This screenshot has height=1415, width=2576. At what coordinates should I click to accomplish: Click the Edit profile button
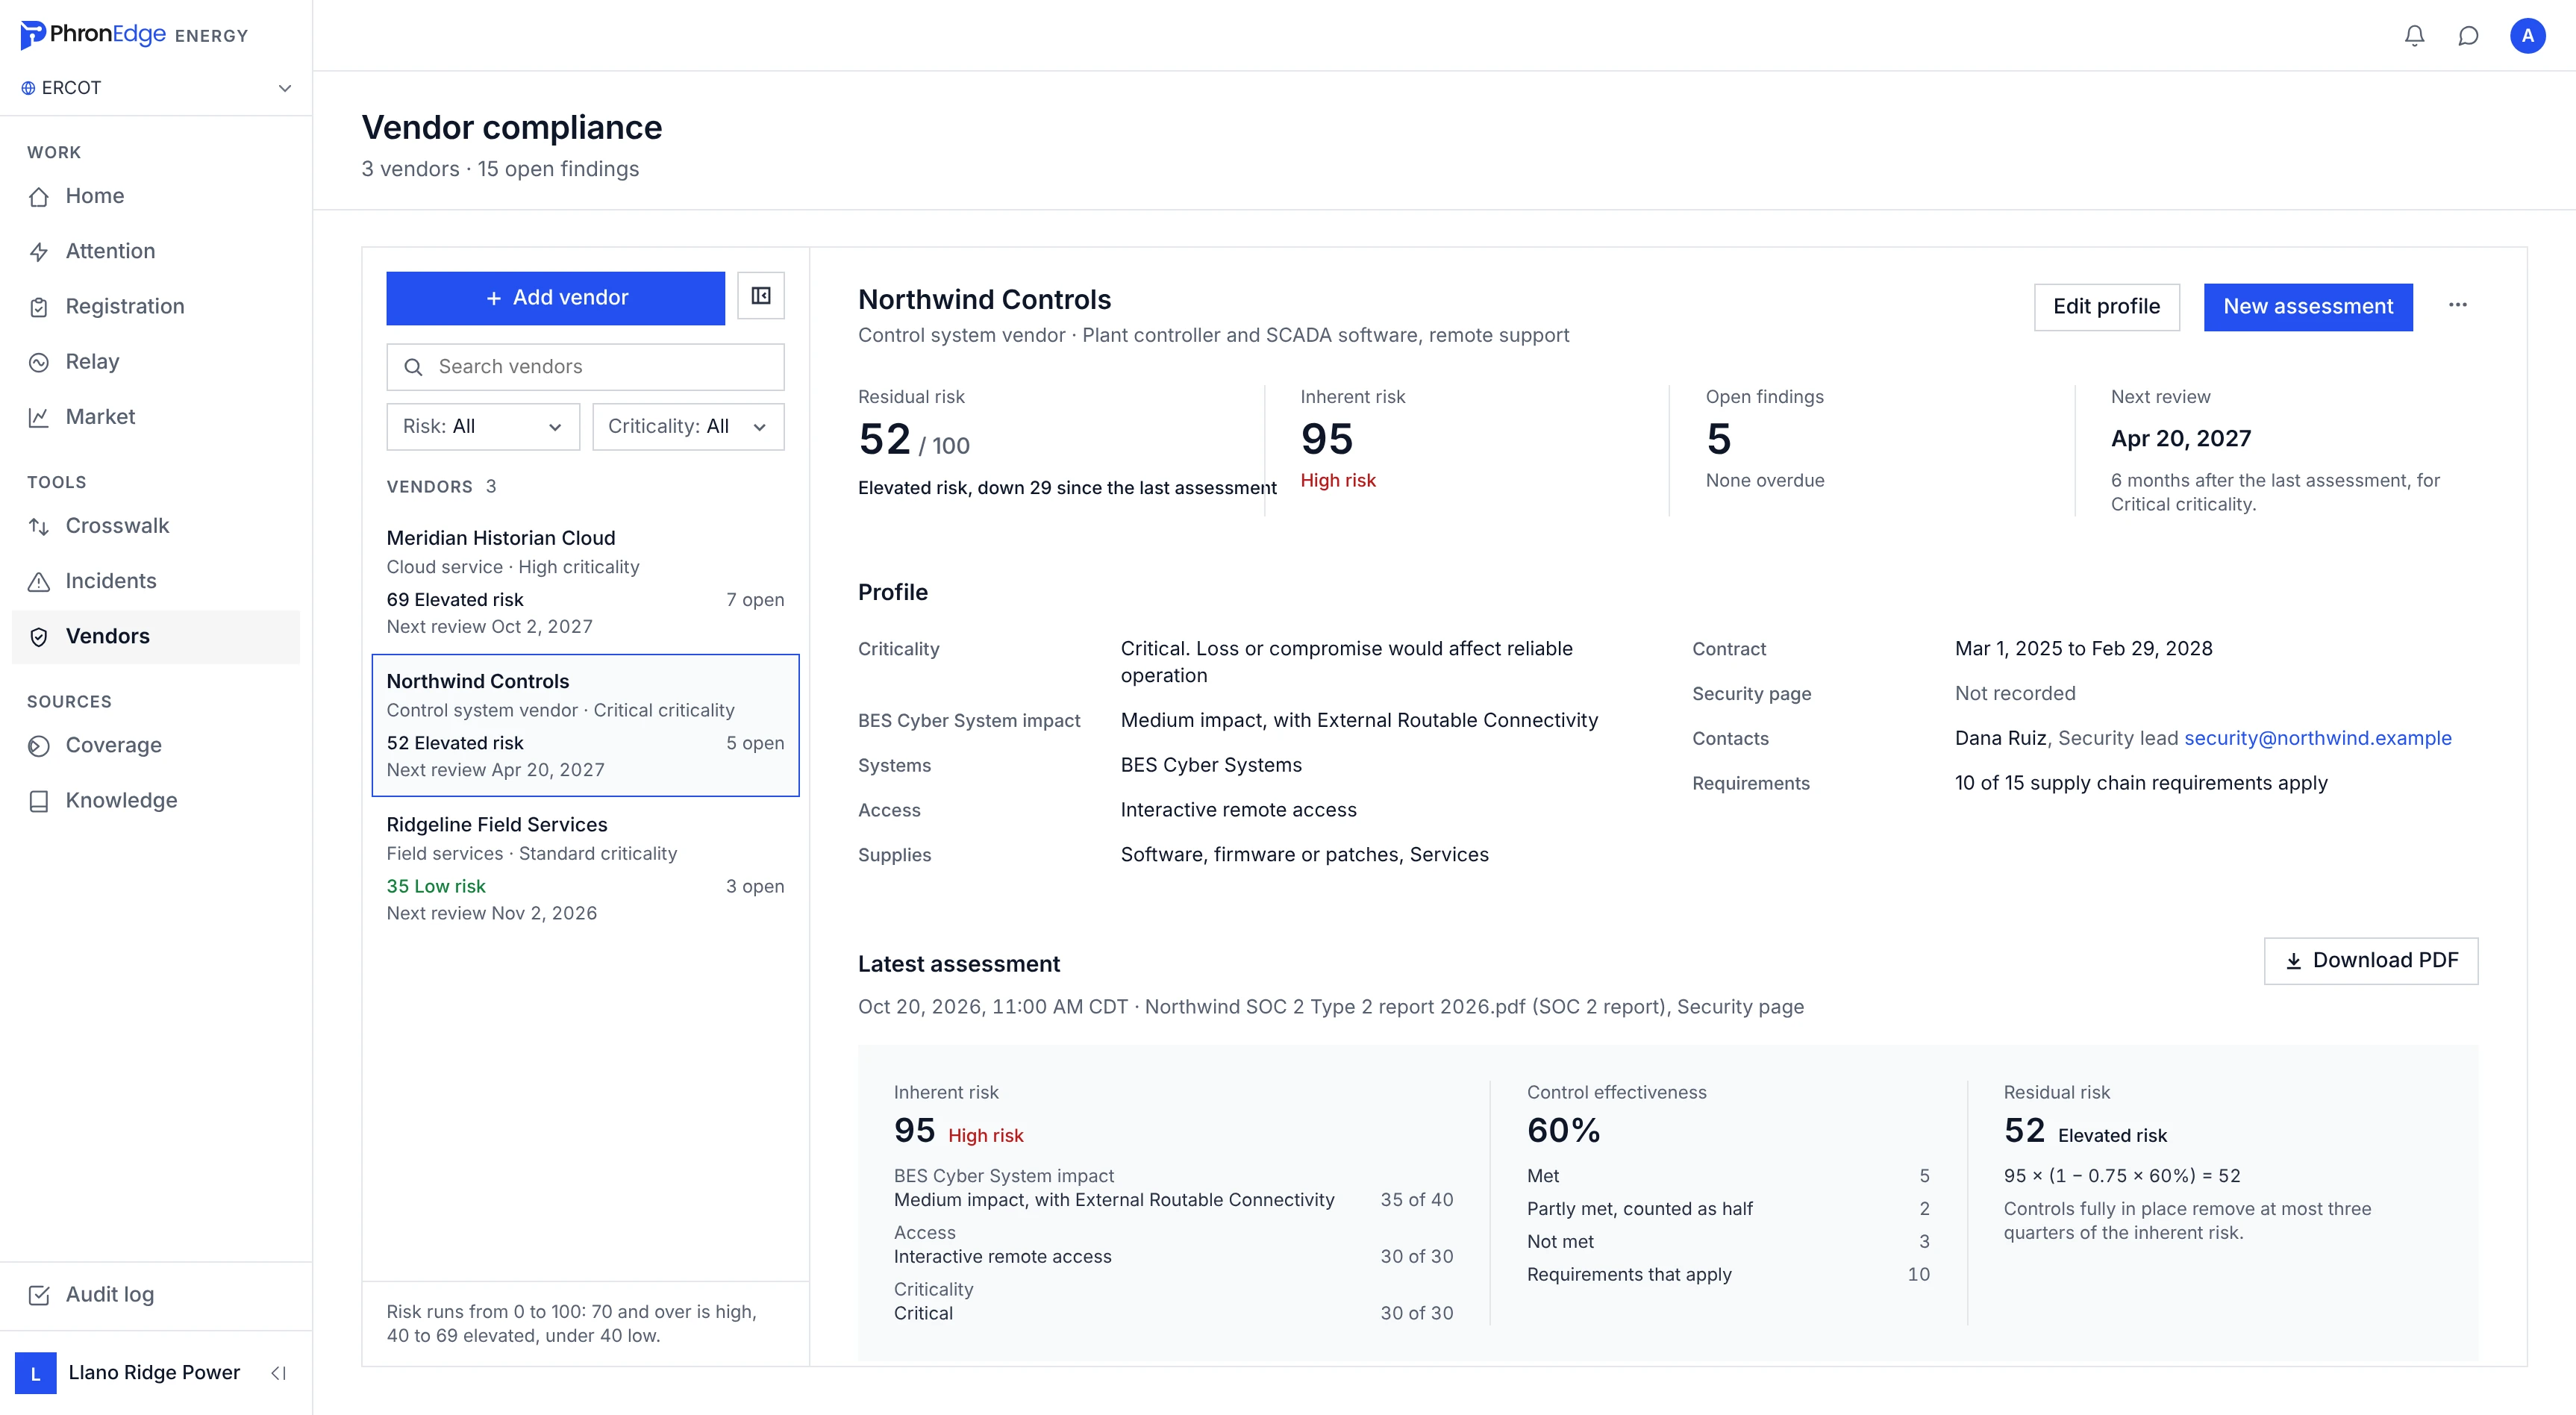pyautogui.click(x=2106, y=307)
